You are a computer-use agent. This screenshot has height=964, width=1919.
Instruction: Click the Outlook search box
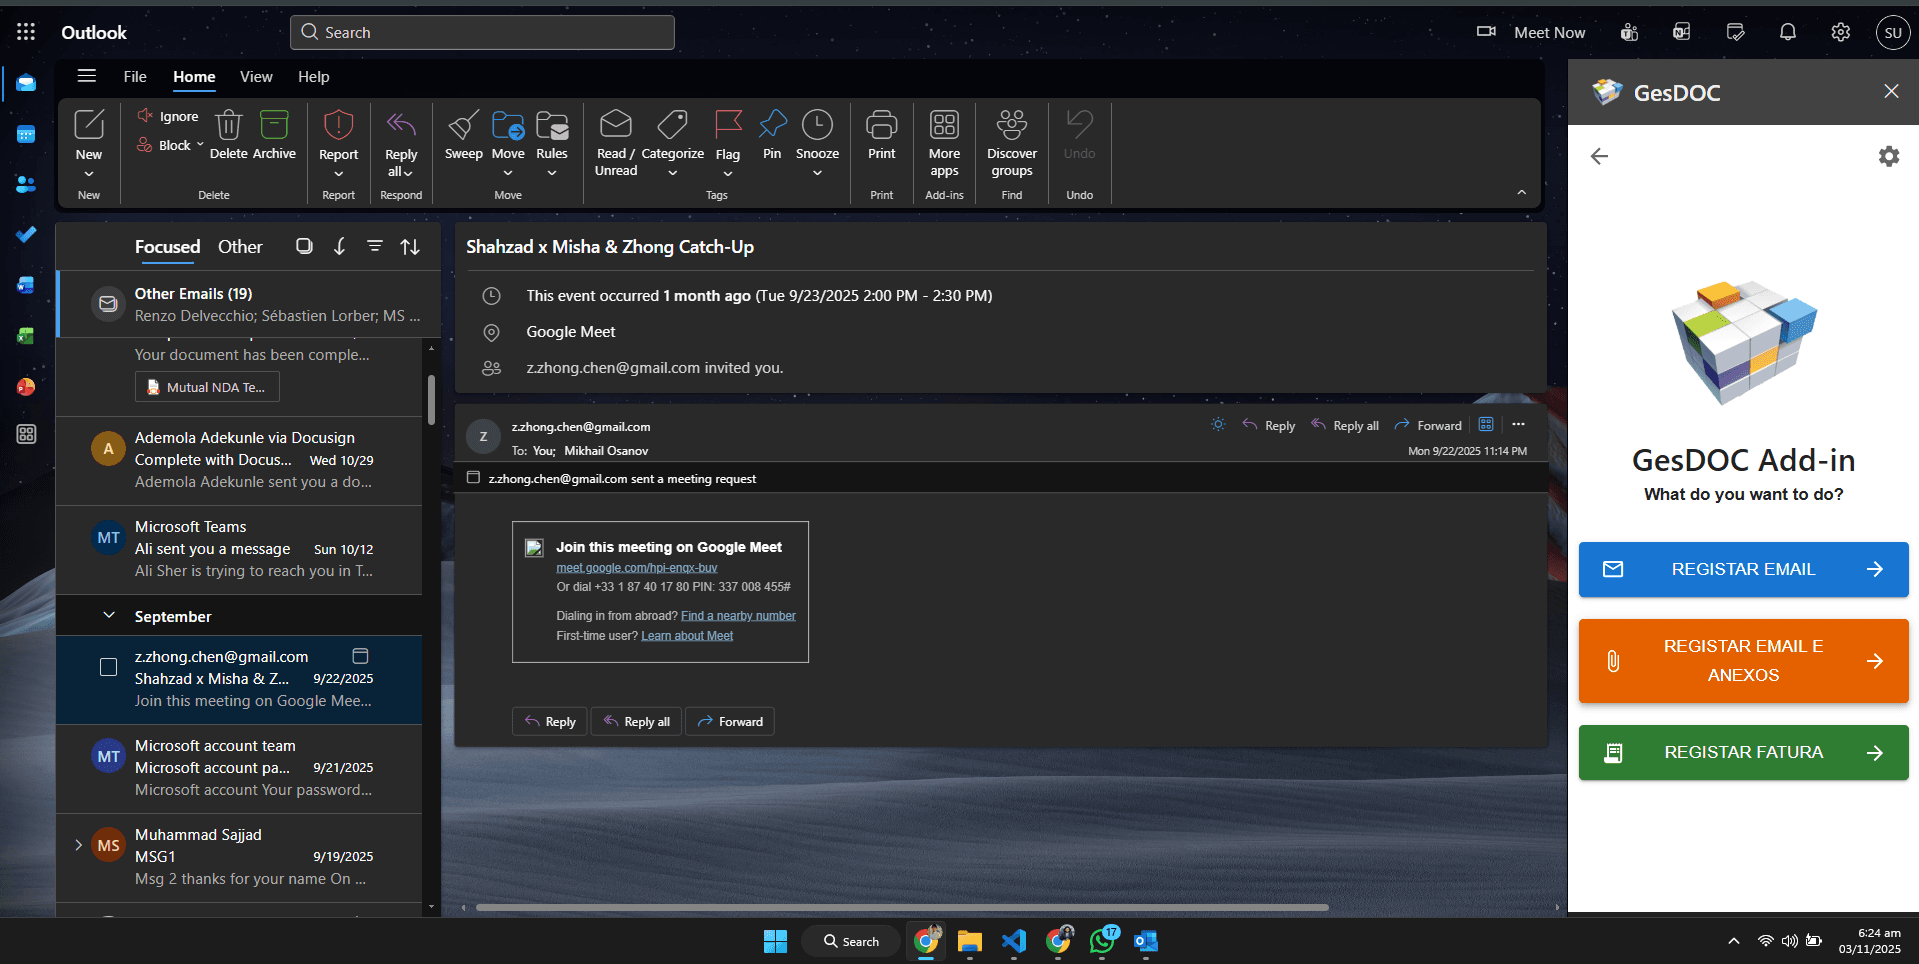pyautogui.click(x=482, y=32)
